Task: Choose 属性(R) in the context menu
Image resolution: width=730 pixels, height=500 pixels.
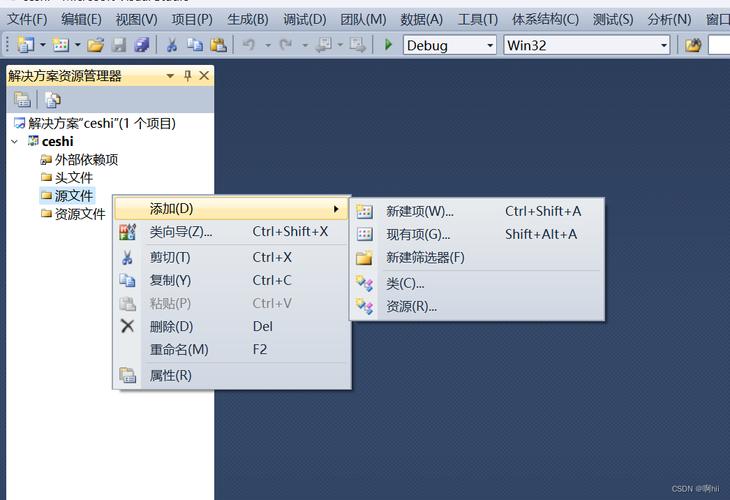Action: [x=231, y=375]
